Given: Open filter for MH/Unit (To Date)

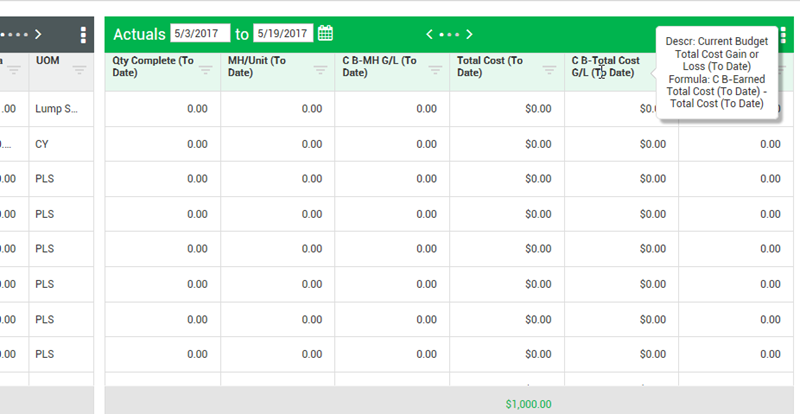Looking at the screenshot, I should pos(320,70).
